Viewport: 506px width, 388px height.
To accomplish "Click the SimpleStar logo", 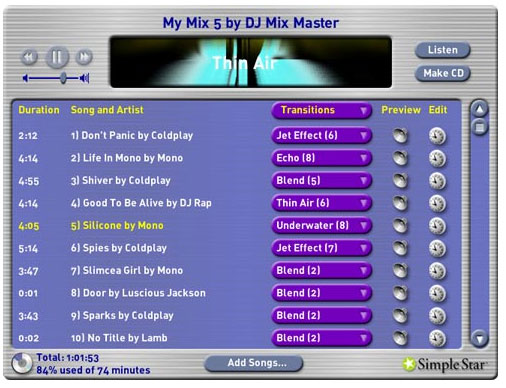I will click(444, 364).
